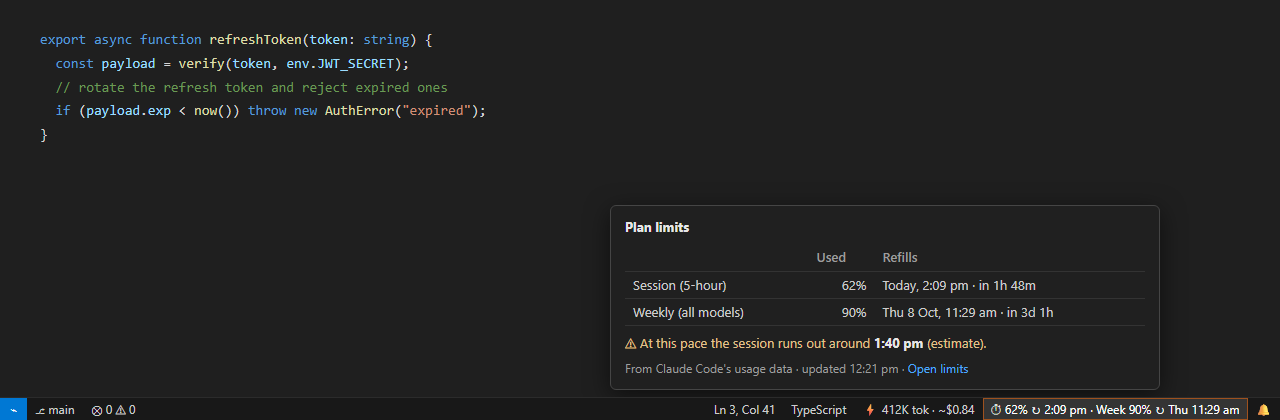Click the 90% used value
Viewport: 1280px width, 420px height.
coord(854,312)
